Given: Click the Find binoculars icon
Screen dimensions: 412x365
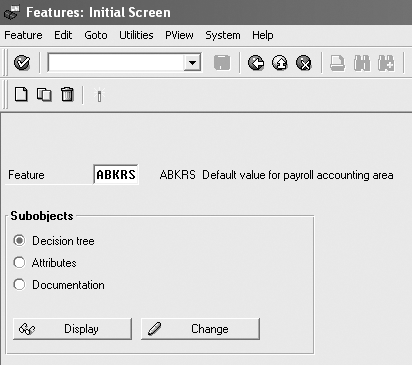Looking at the screenshot, I should click(362, 63).
